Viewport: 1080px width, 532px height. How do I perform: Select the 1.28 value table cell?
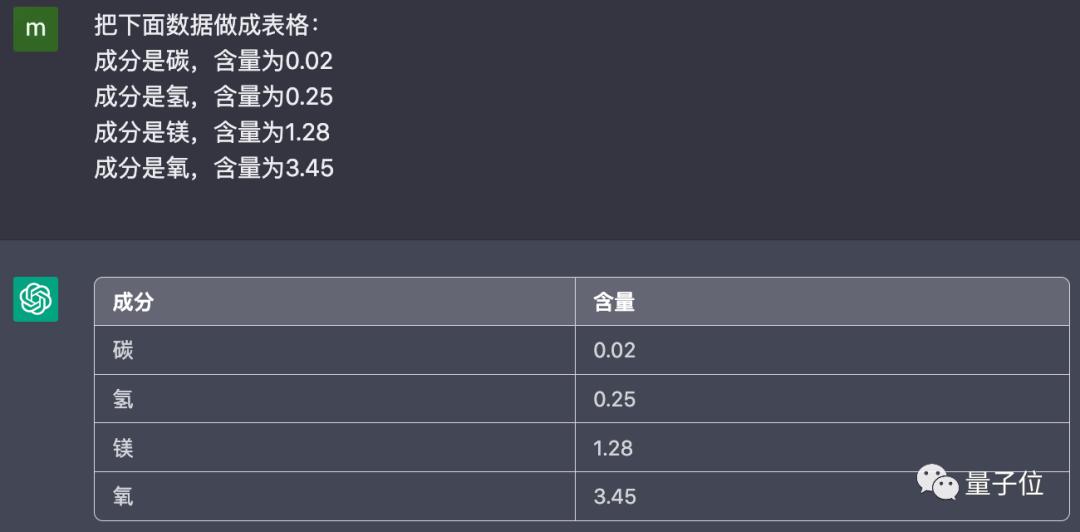coord(613,448)
